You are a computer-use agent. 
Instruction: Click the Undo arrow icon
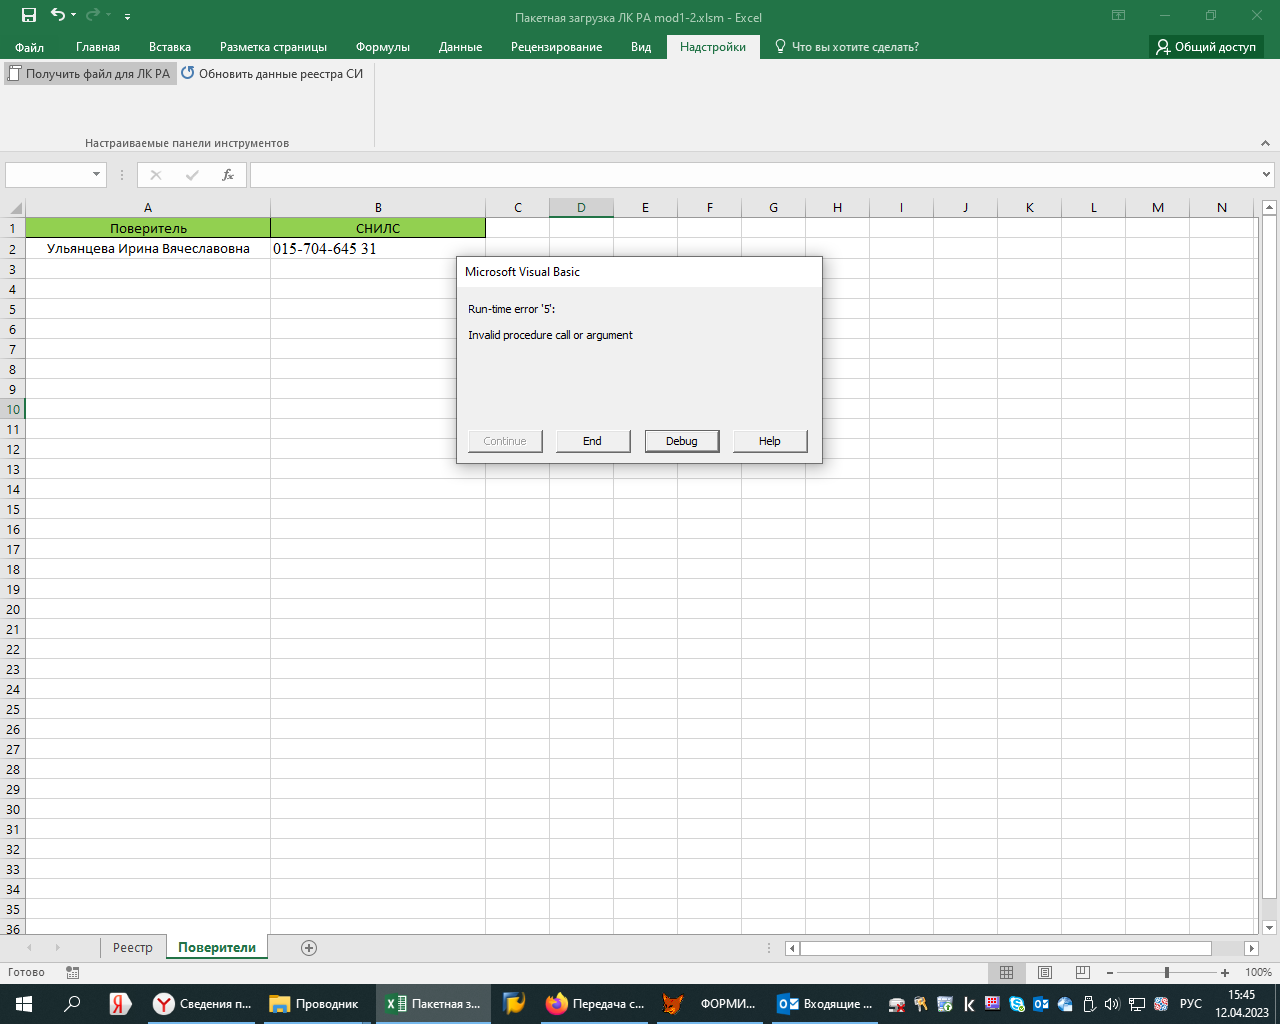[x=58, y=15]
